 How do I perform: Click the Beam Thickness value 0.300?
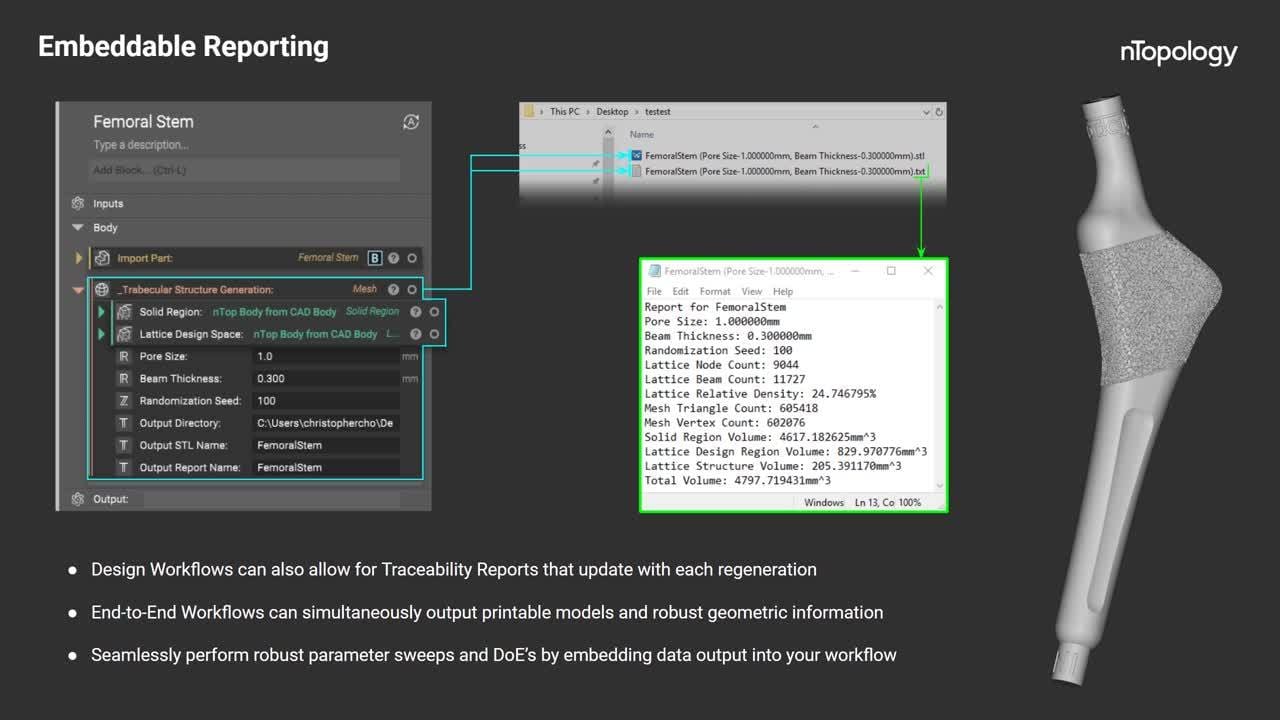click(325, 378)
